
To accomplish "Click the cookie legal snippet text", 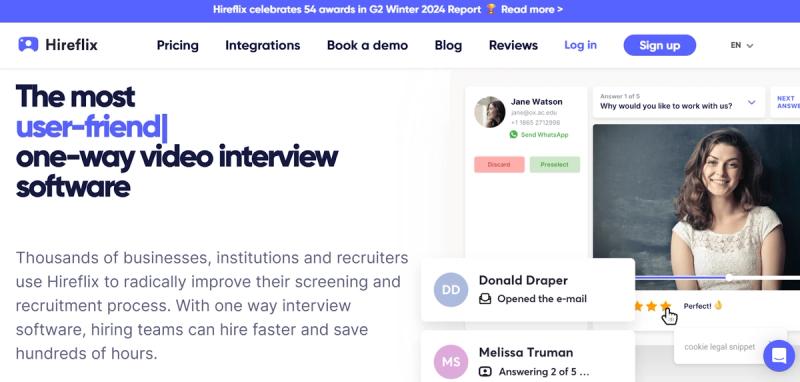I will point(720,347).
